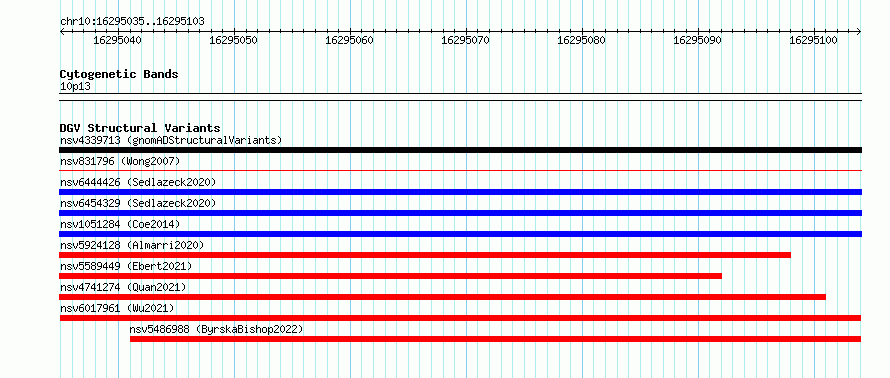Click ruler position 16295080
The width and height of the screenshot is (890, 378).
pyautogui.click(x=582, y=40)
